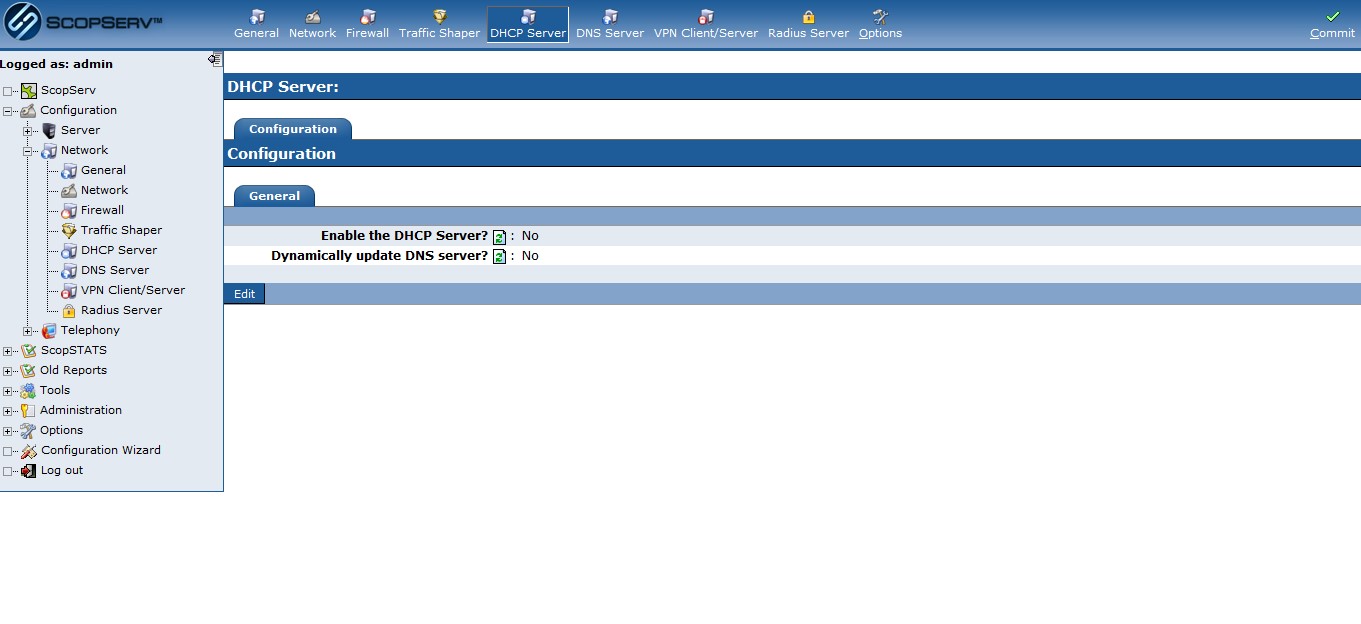Click the Commit checkmark icon
Image resolution: width=1361 pixels, height=624 pixels.
(1332, 17)
